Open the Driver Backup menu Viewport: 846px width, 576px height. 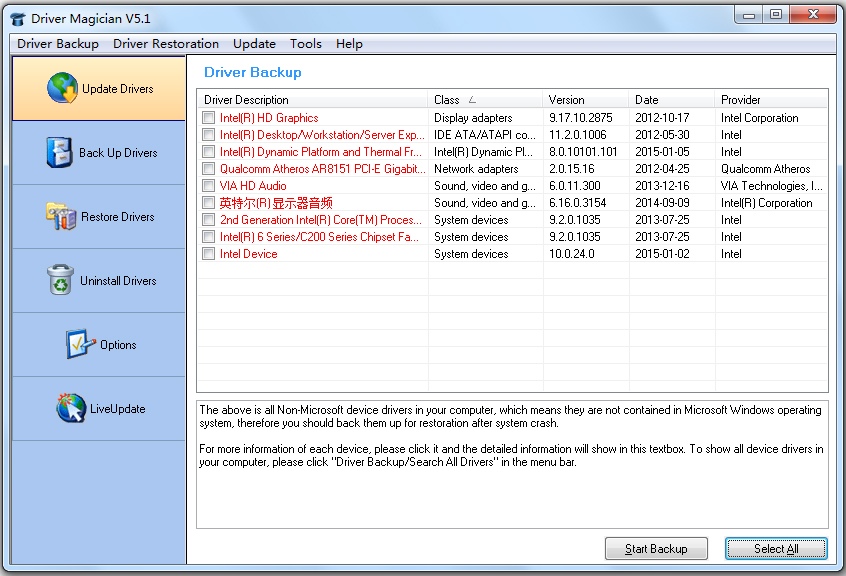pyautogui.click(x=58, y=44)
